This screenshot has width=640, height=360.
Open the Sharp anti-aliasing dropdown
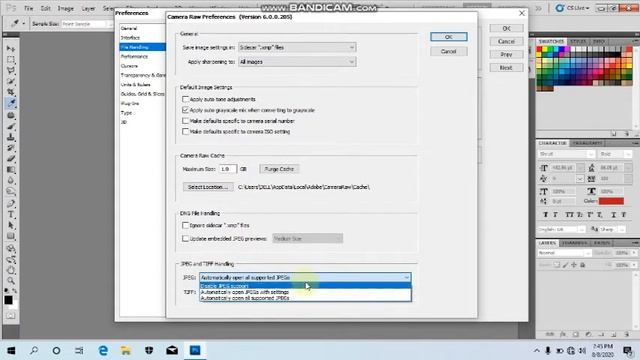612,229
